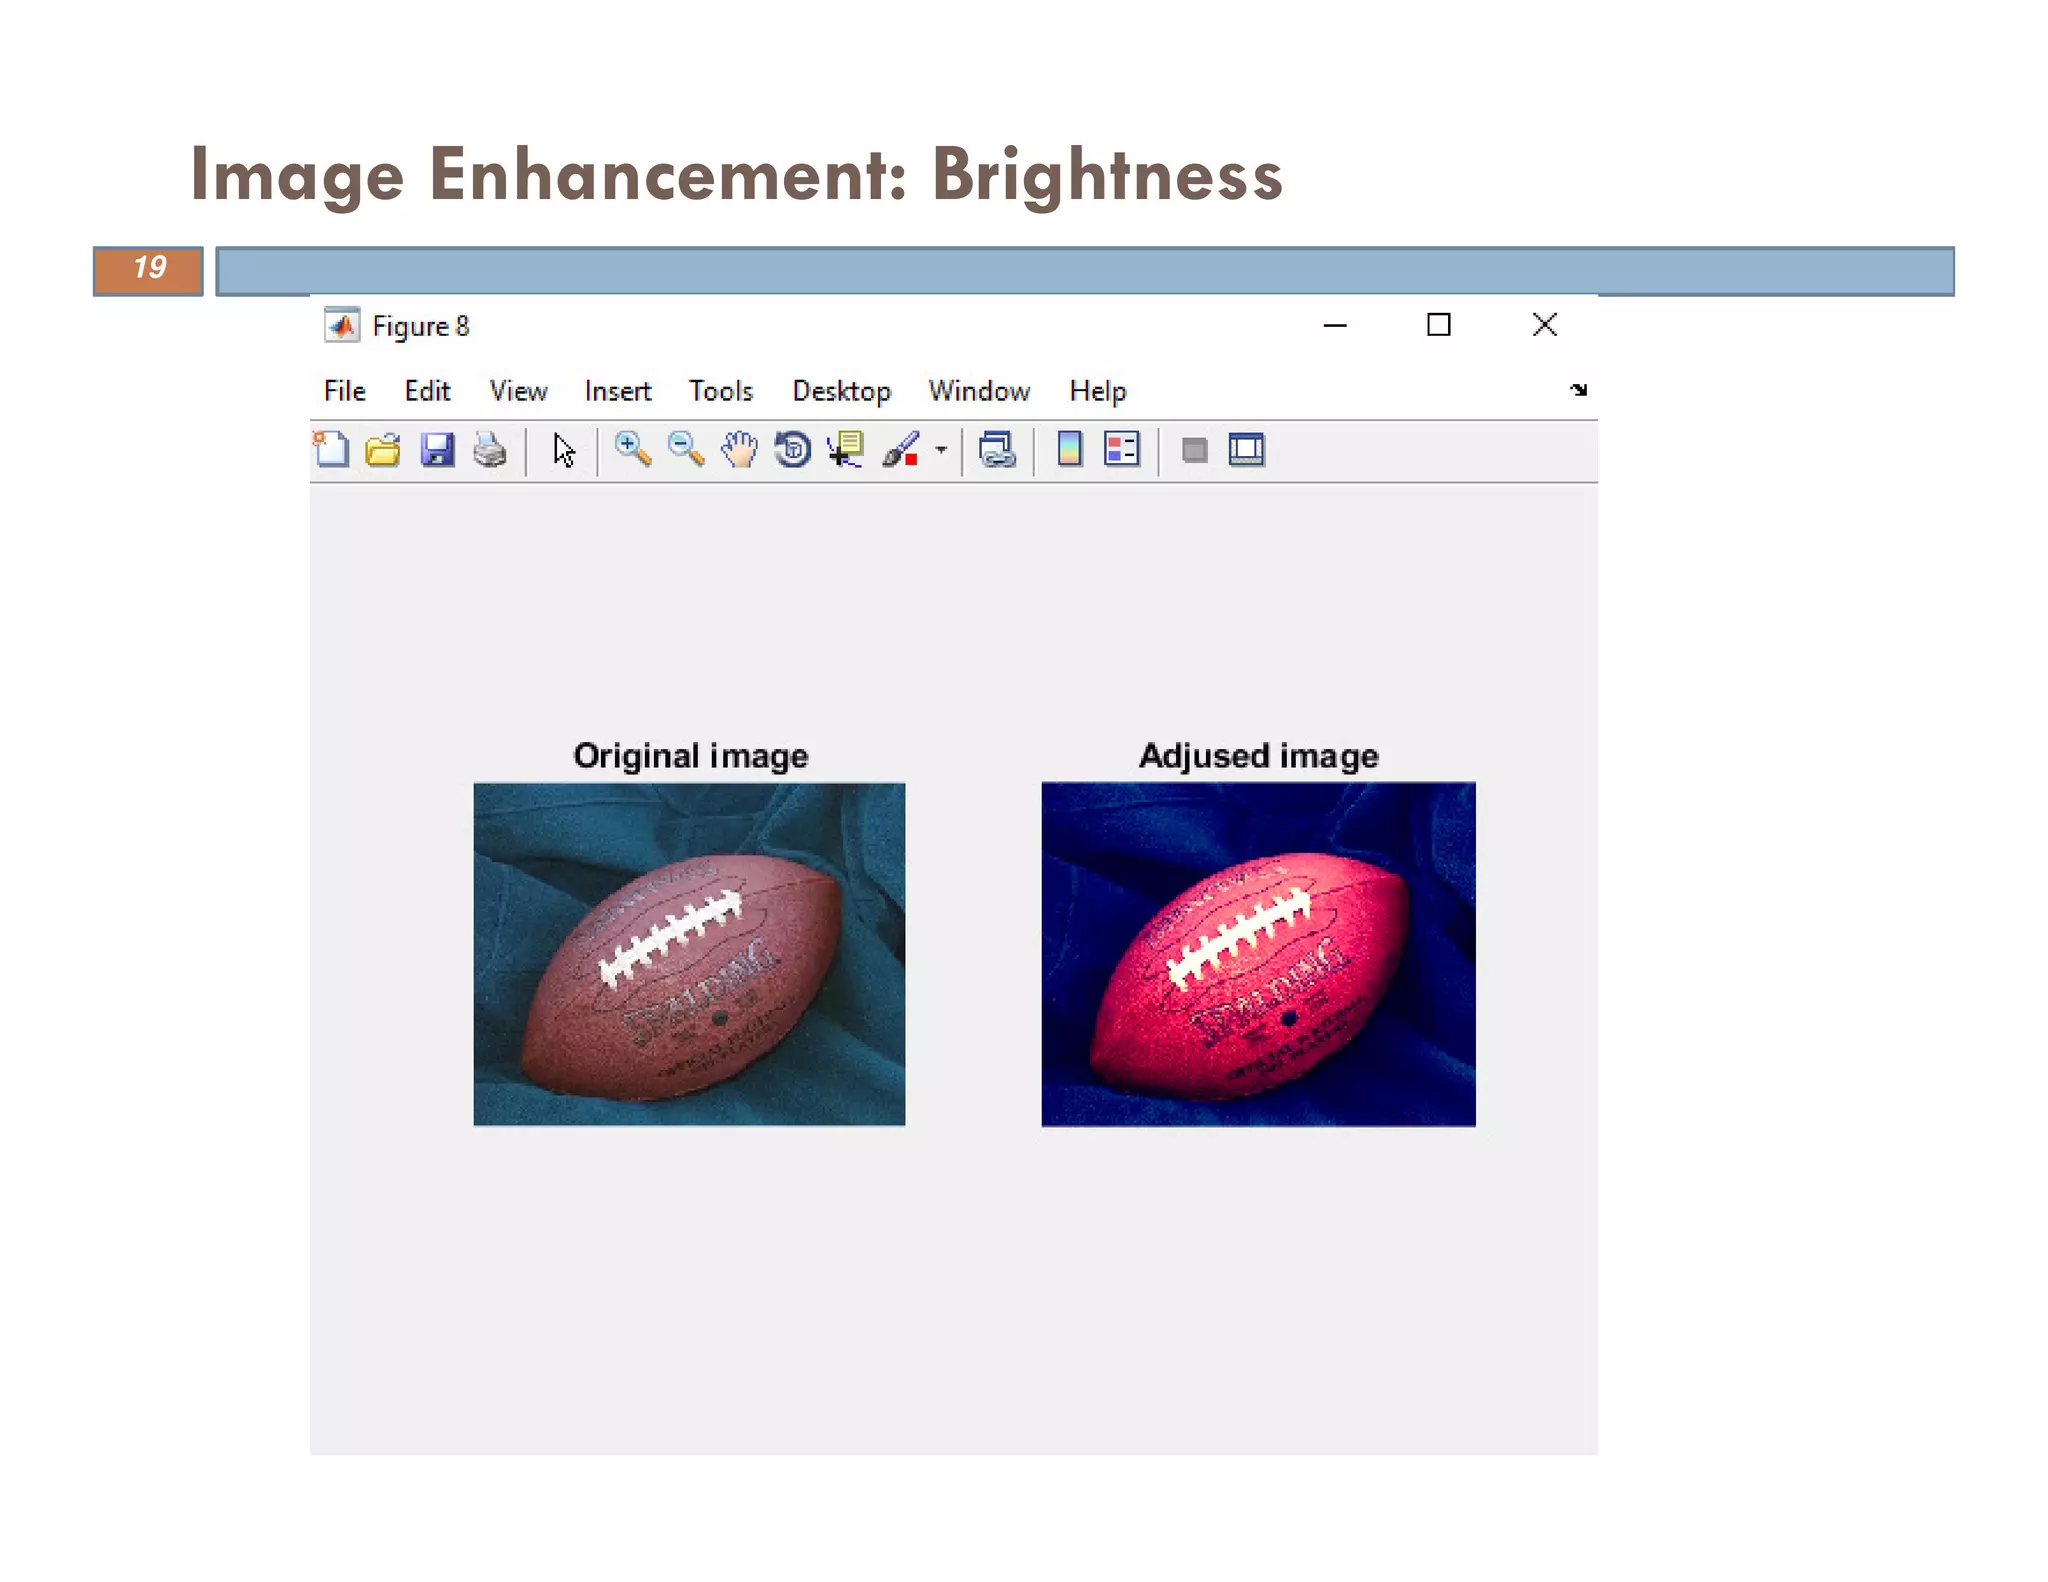The image size is (2048, 1582).
Task: Open the Help menu
Action: pyautogui.click(x=1098, y=391)
